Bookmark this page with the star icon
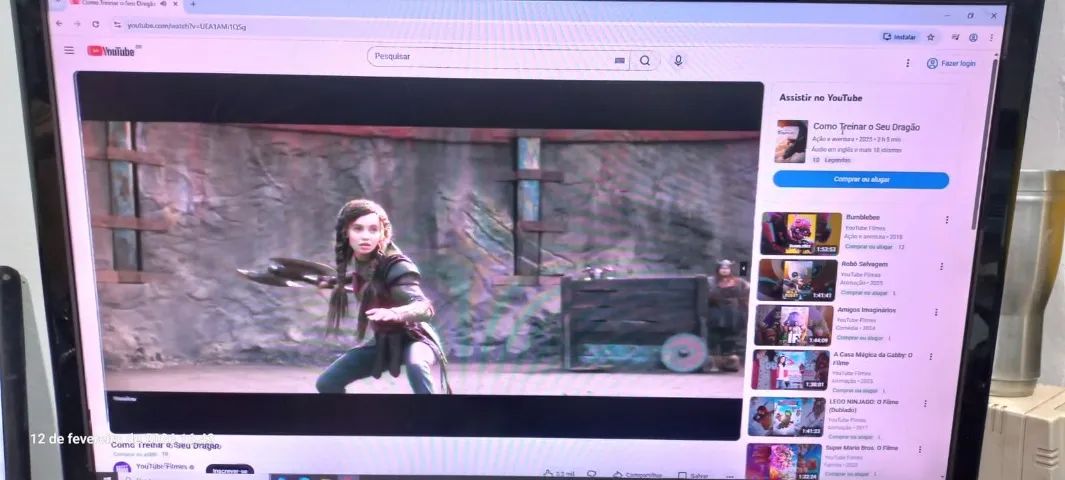1065x480 pixels. [931, 37]
